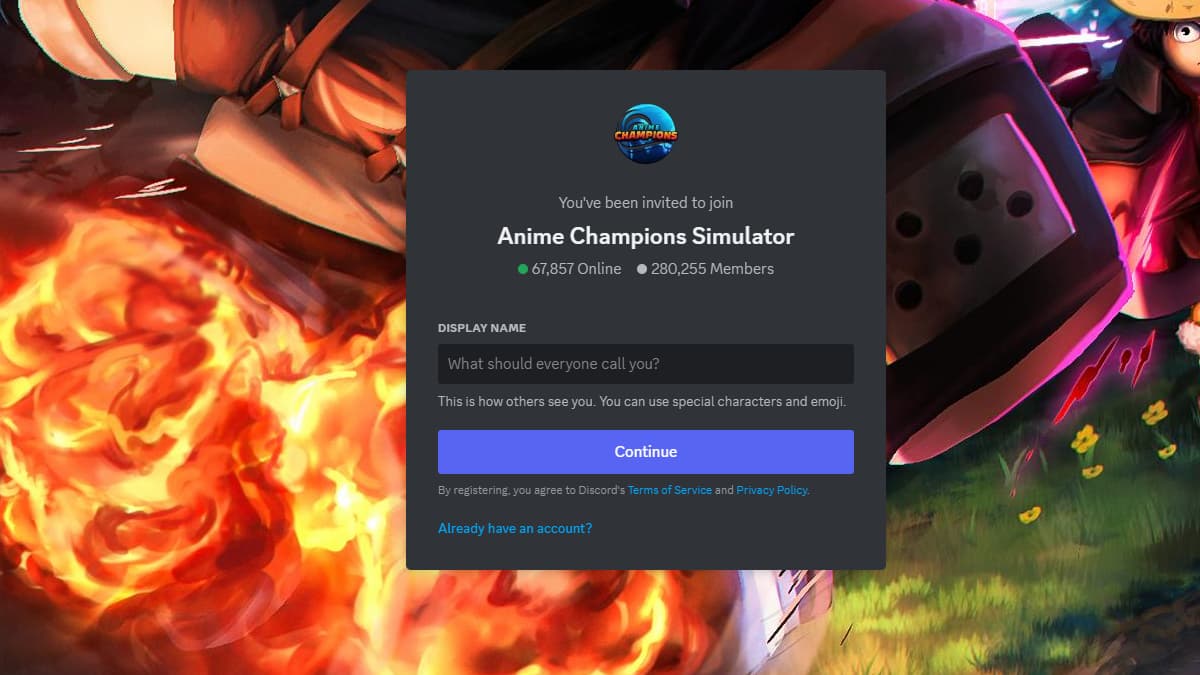The image size is (1200, 675).
Task: Click the gray members status dot
Action: tap(642, 269)
